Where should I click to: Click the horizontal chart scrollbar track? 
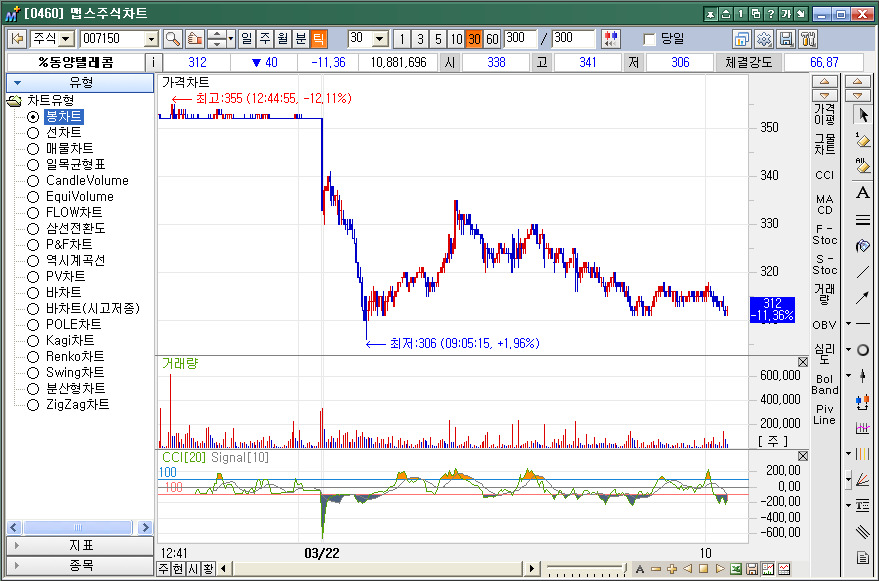378,569
